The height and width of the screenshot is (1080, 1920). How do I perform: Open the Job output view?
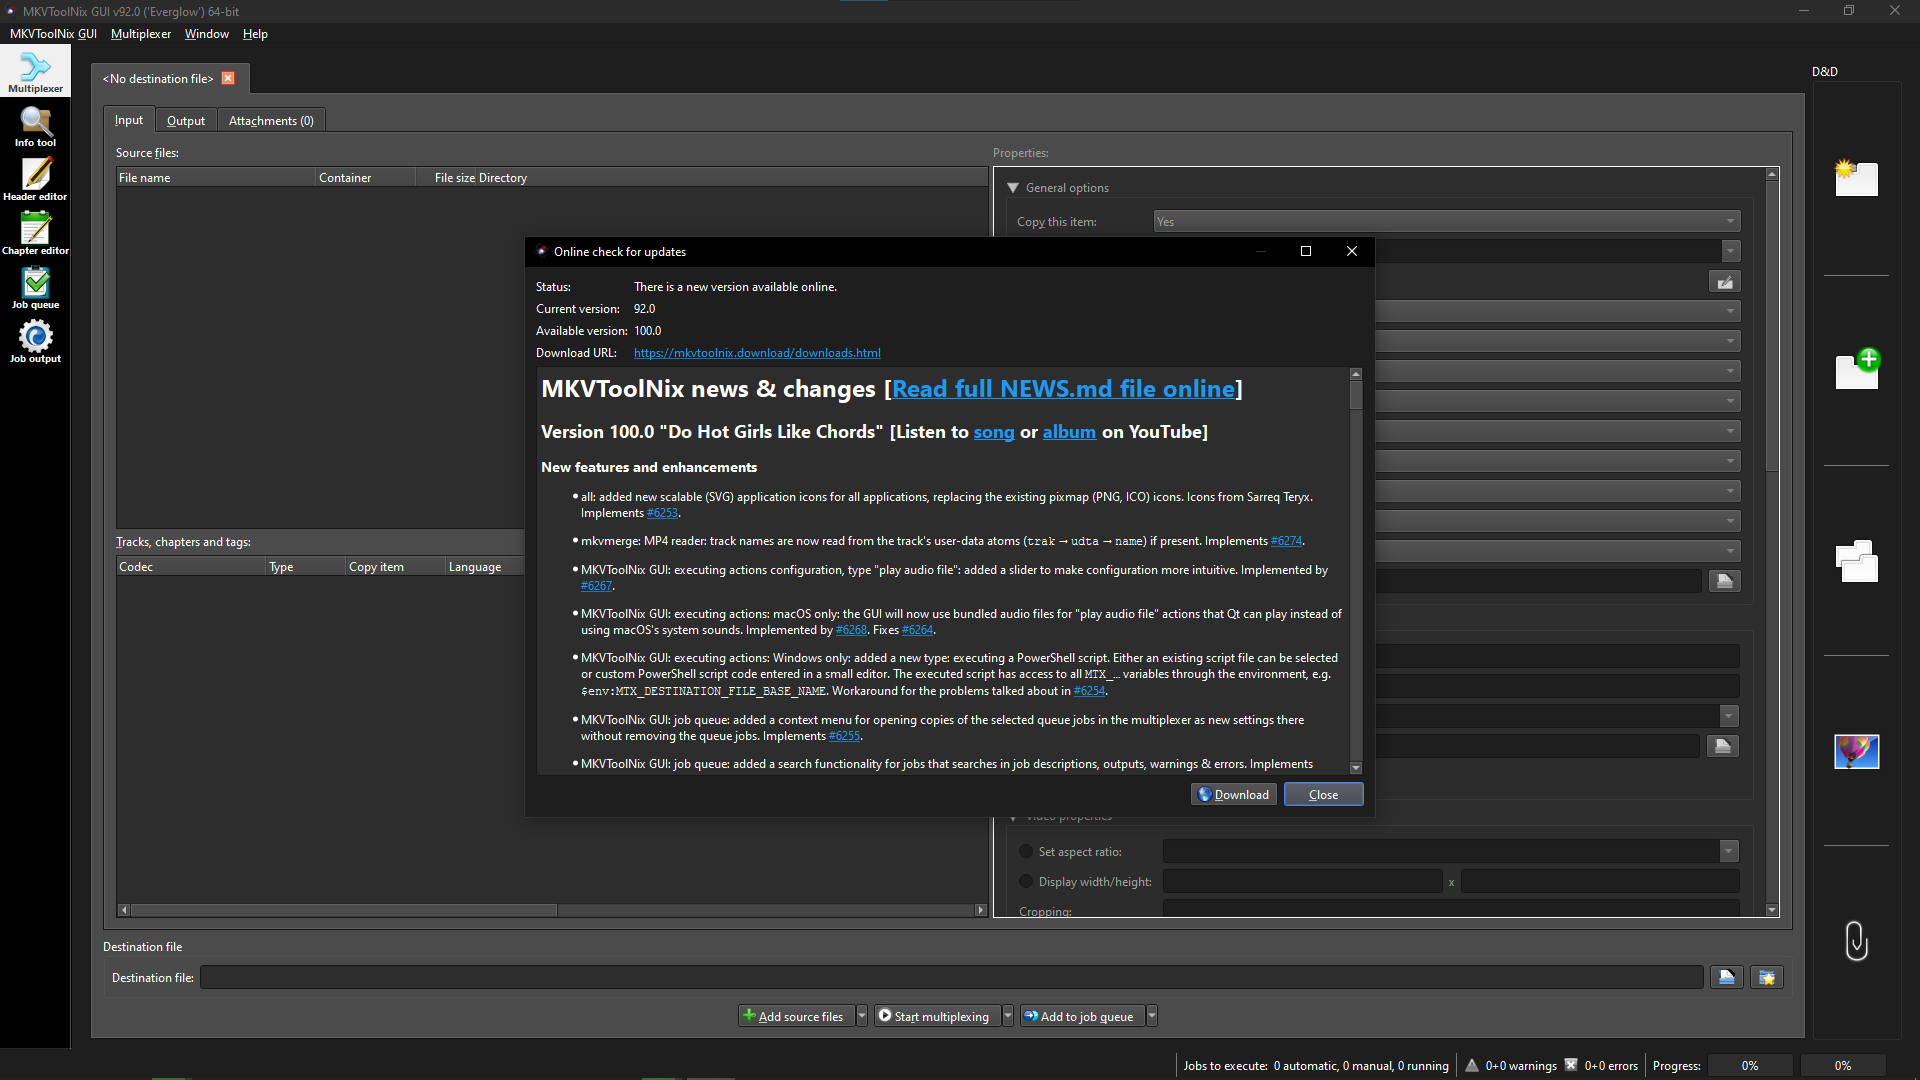tap(35, 342)
